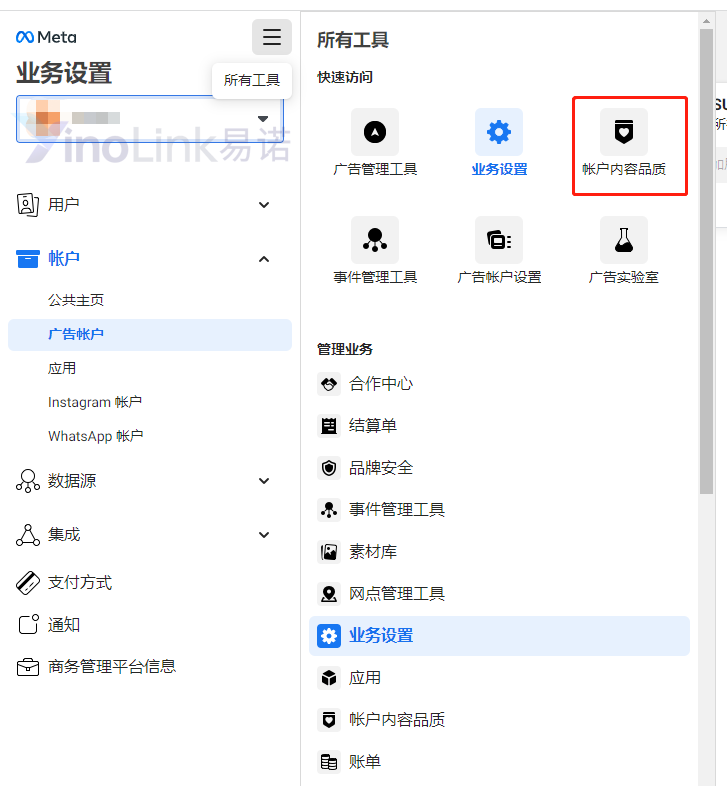Click 用户 label in sidebar
This screenshot has width=727, height=786.
(64, 205)
